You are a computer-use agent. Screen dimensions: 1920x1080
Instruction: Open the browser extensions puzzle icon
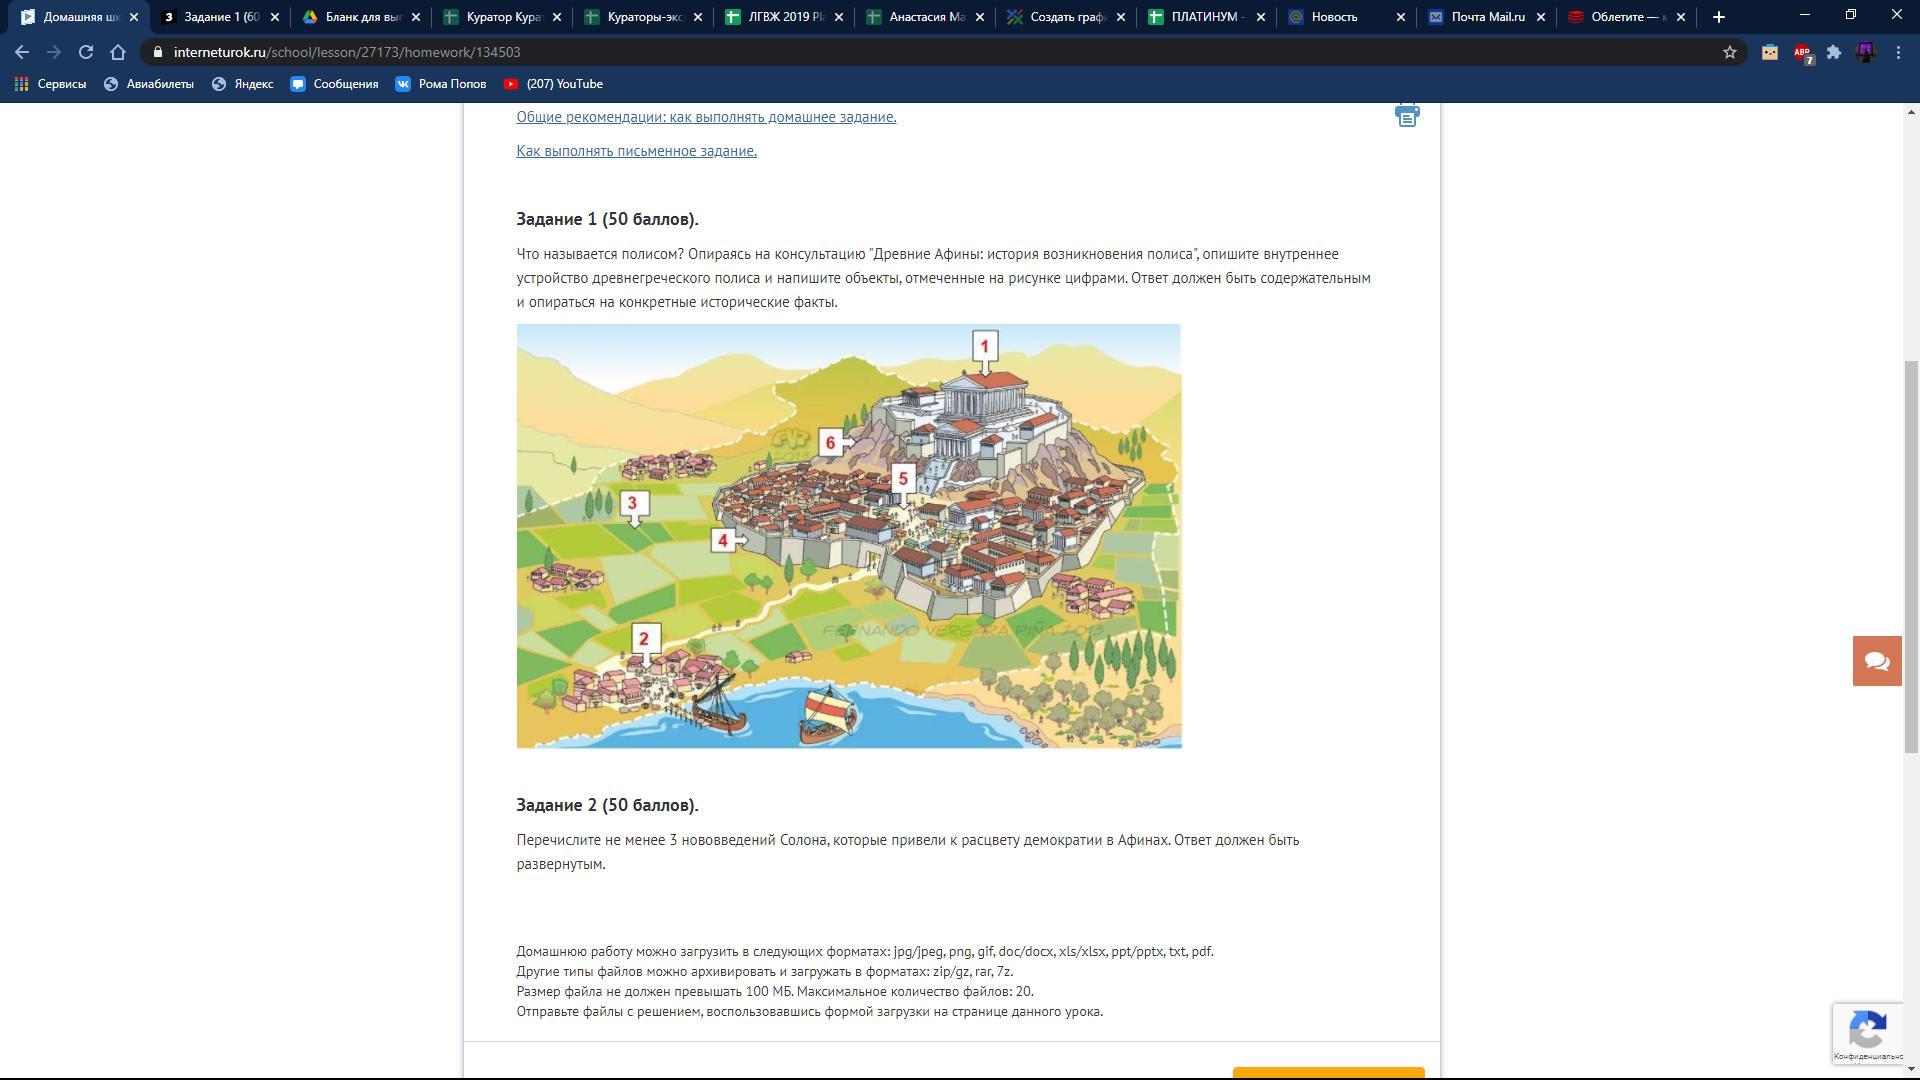click(1833, 52)
